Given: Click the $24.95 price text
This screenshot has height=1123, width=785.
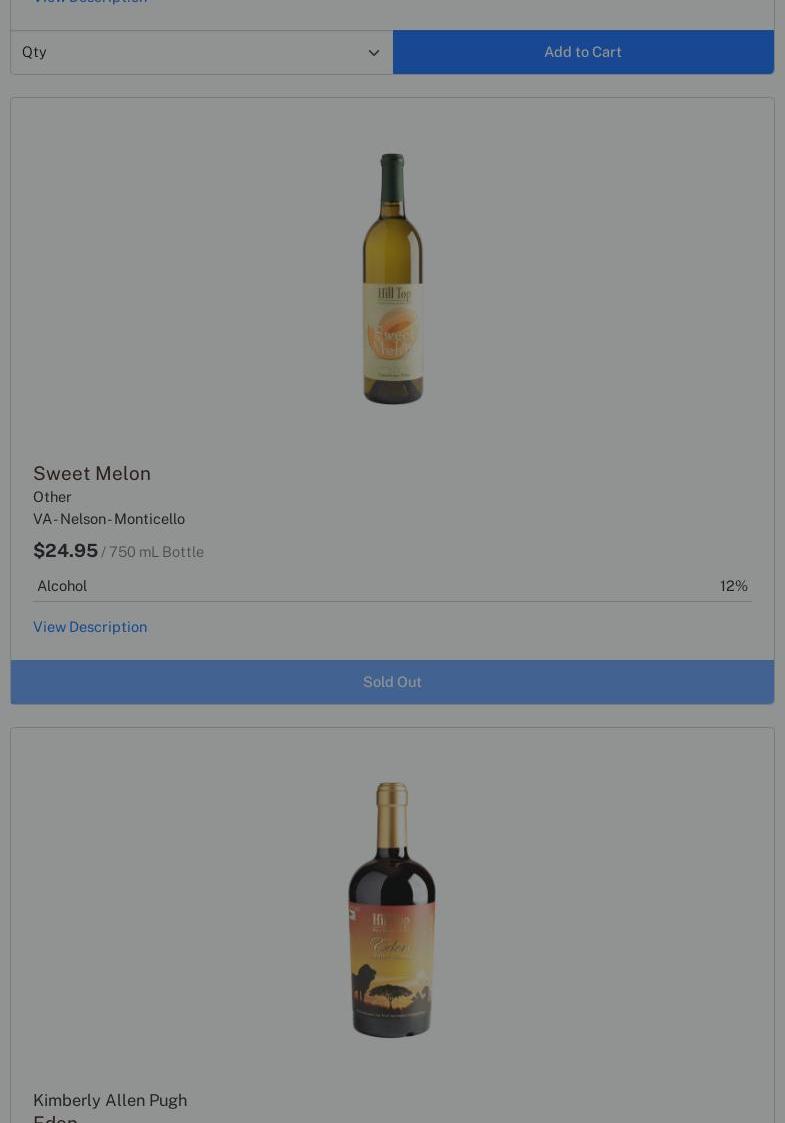Looking at the screenshot, I should [65, 551].
